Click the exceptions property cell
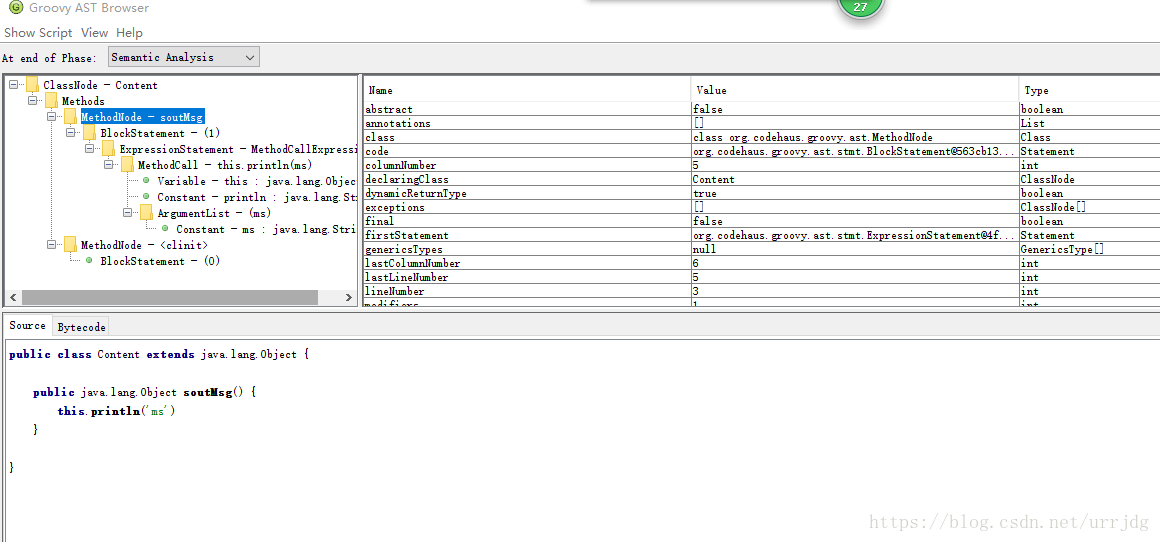Viewport: 1160px width, 542px height. [527, 208]
